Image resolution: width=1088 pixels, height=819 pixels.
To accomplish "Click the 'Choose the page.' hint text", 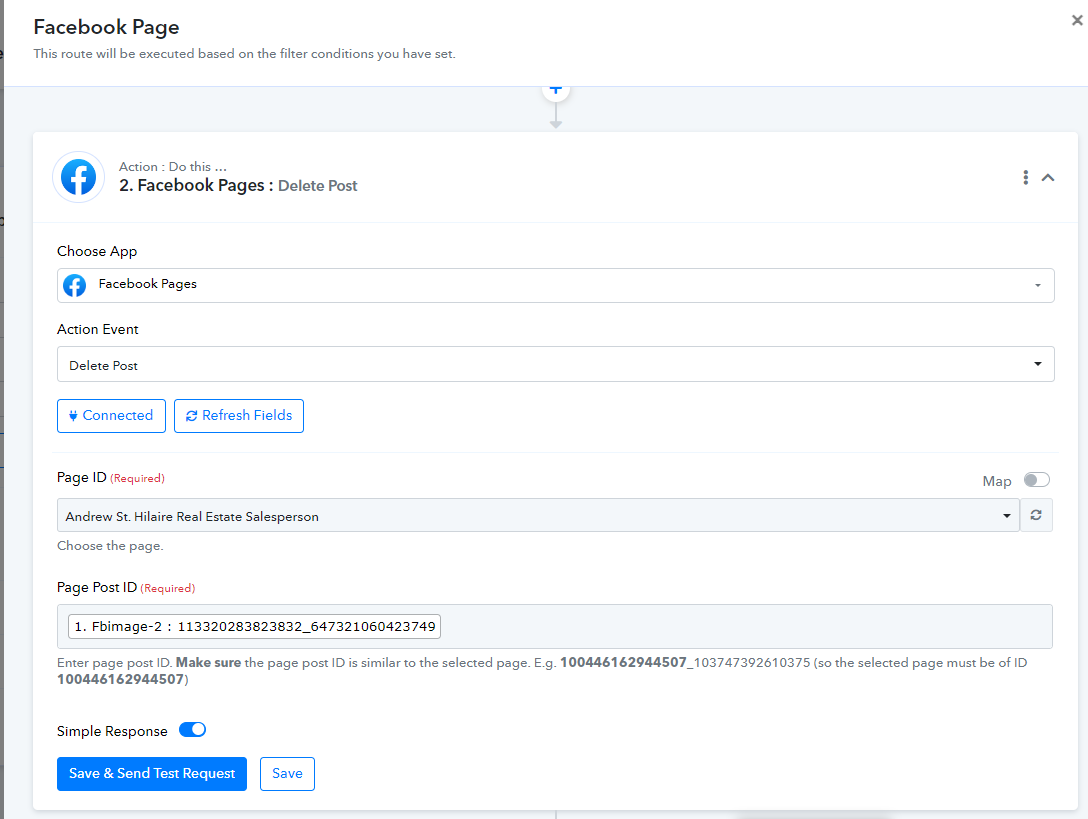I will [110, 546].
